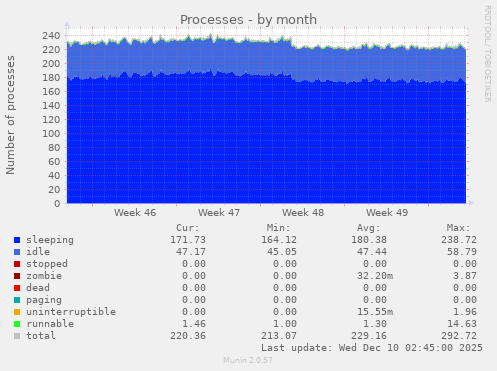
Task: Click the 'idle' legend label
Action: (38, 252)
